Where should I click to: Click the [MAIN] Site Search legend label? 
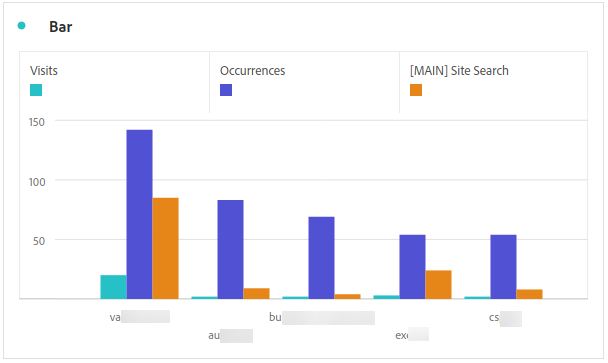coord(459,71)
